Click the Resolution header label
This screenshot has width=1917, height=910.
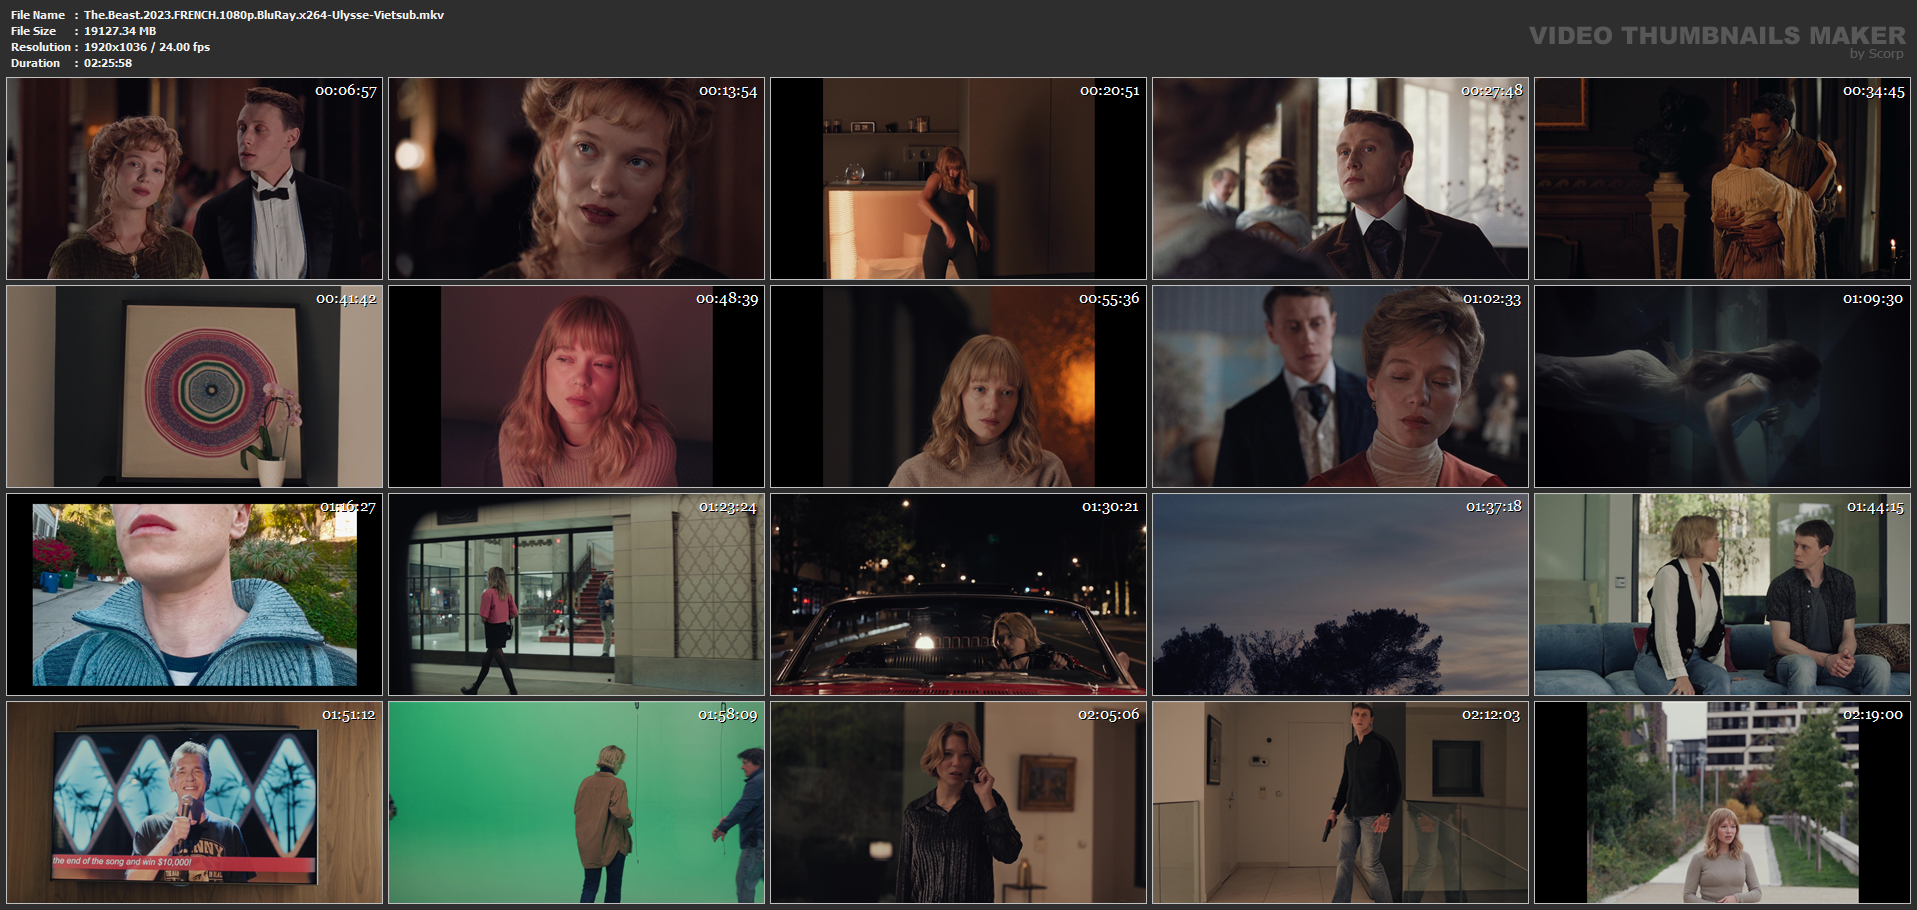41,47
